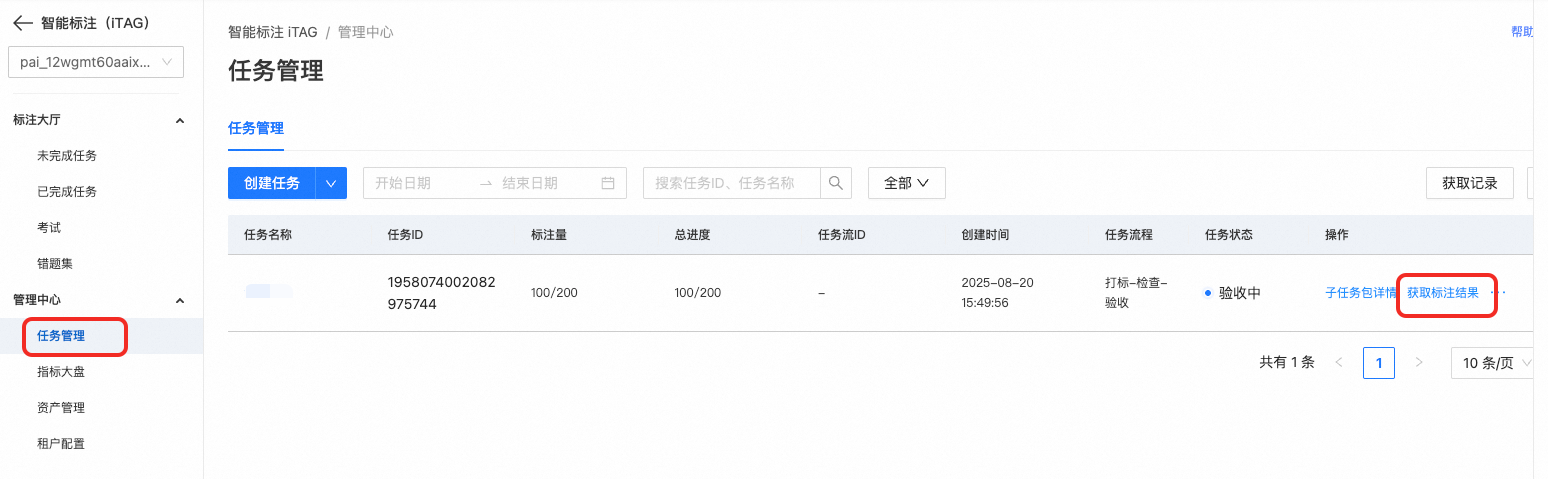The height and width of the screenshot is (479, 1548).
Task: Change page size via 10 条/页 dropdown
Action: [x=1493, y=363]
